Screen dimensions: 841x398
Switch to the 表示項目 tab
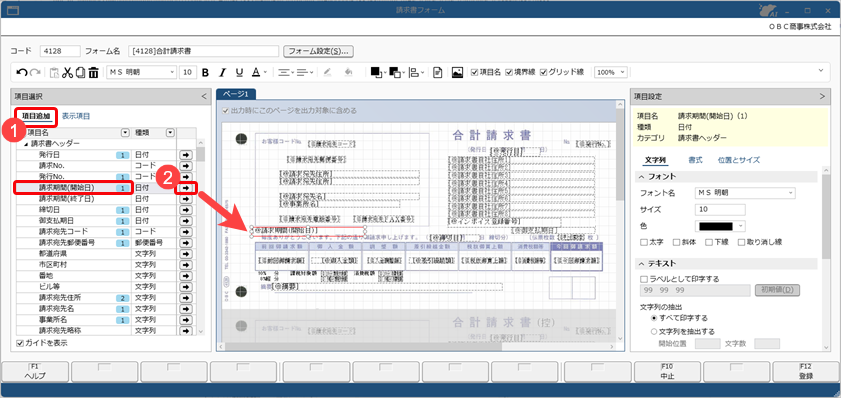(76, 115)
